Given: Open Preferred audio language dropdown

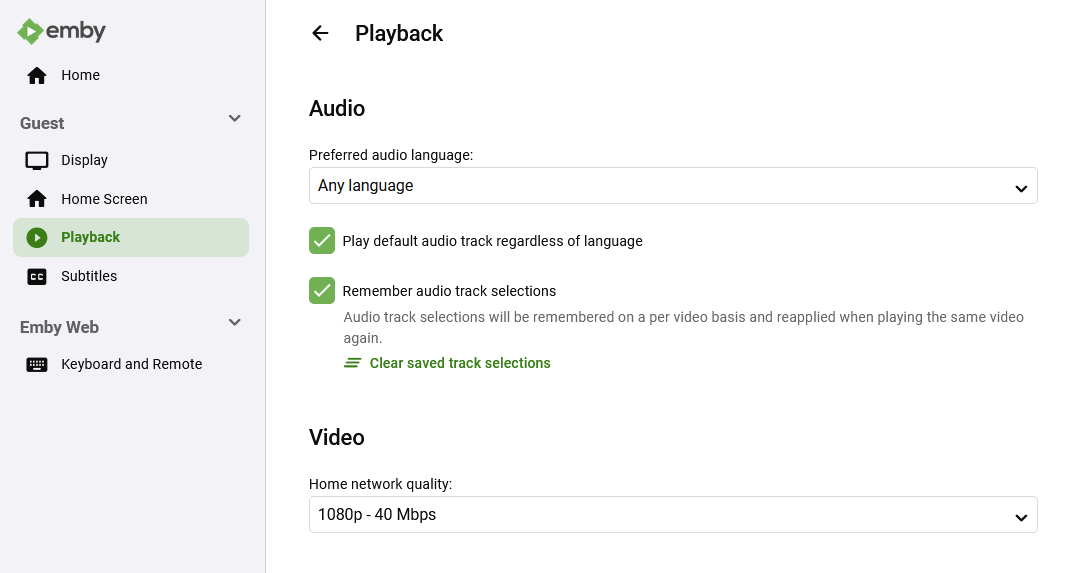Looking at the screenshot, I should tap(672, 186).
